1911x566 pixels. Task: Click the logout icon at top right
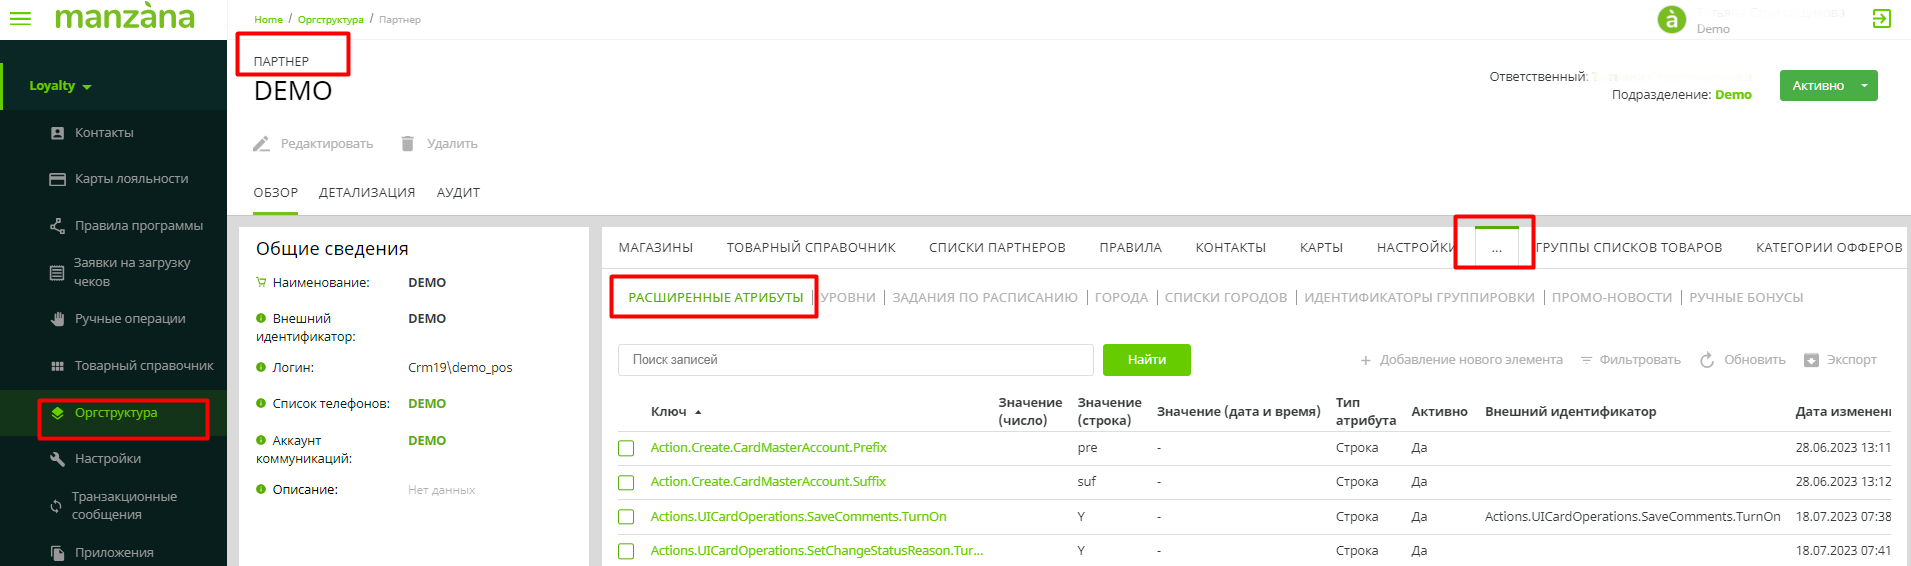tap(1881, 19)
